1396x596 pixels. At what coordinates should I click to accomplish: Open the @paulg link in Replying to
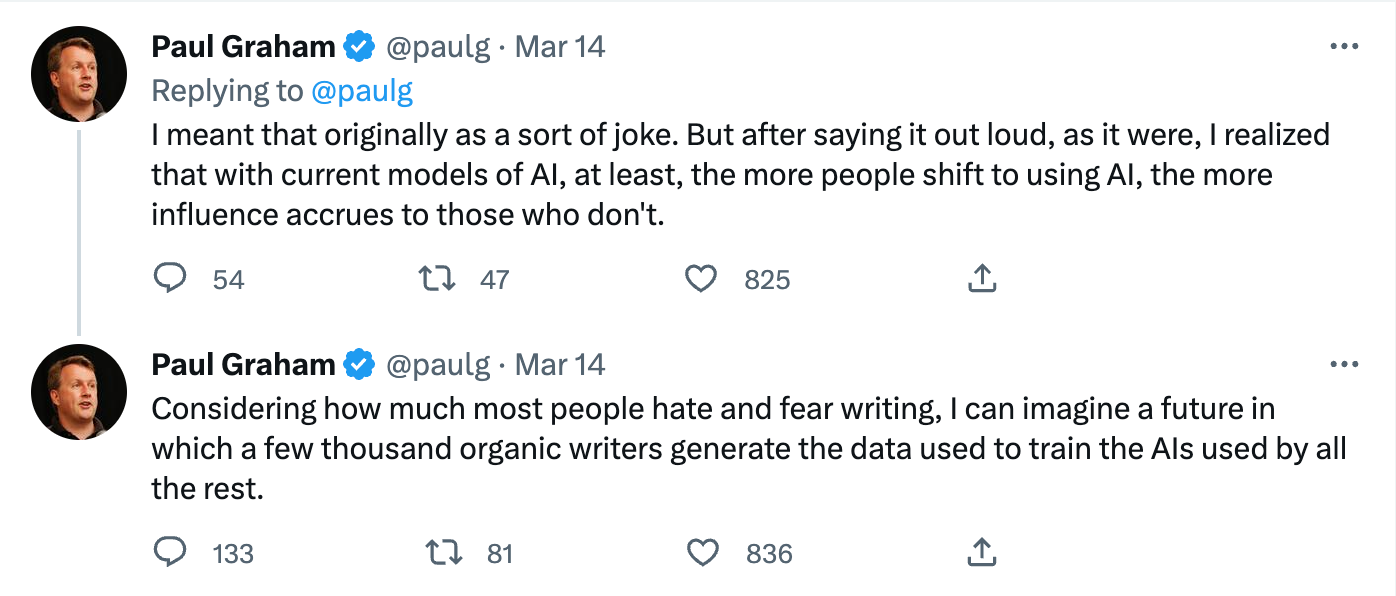(x=362, y=91)
